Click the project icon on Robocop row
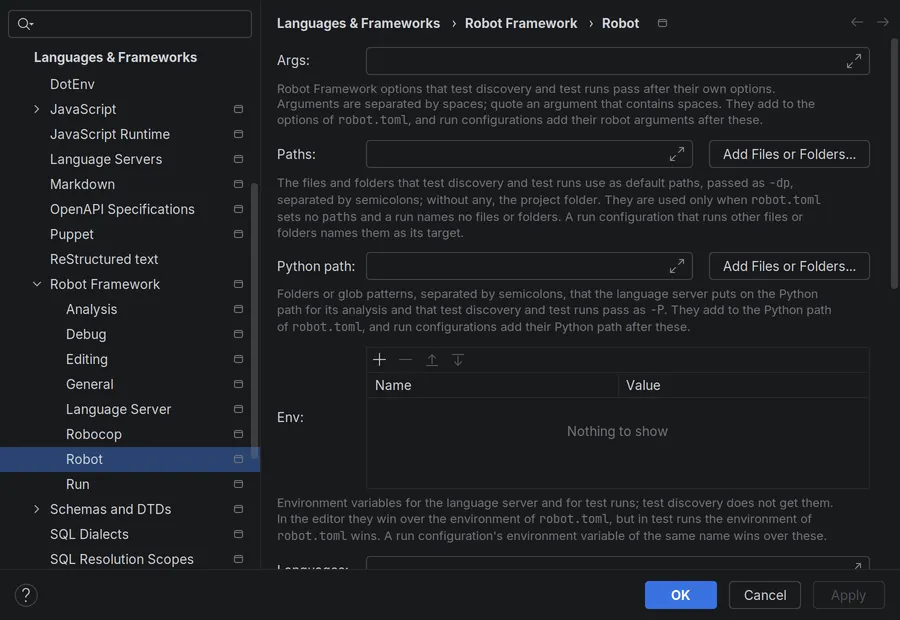 [238, 434]
